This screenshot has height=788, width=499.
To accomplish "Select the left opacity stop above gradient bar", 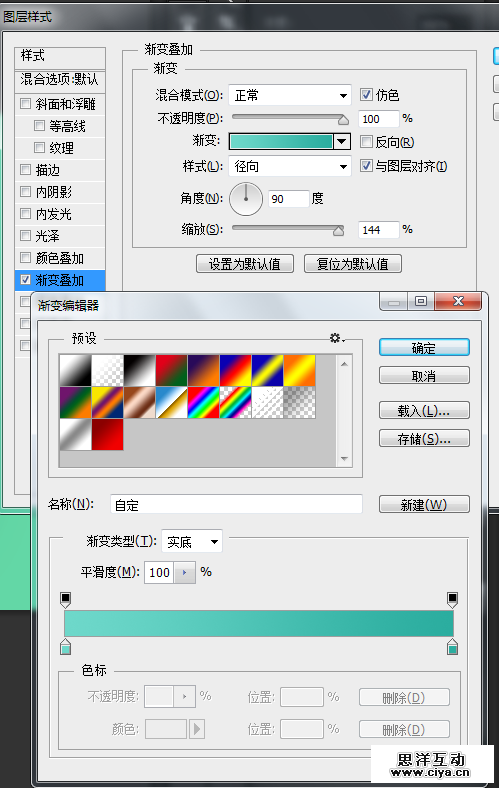I will (65, 600).
